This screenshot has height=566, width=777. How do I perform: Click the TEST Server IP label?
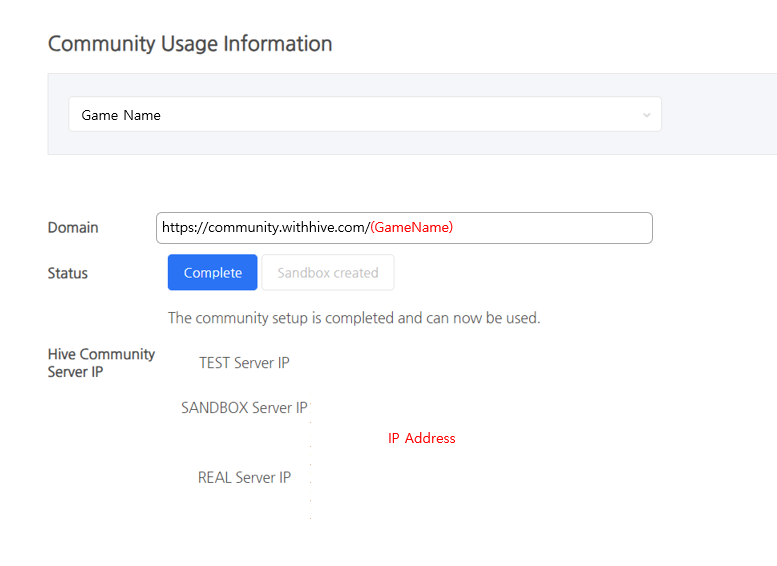pos(244,363)
